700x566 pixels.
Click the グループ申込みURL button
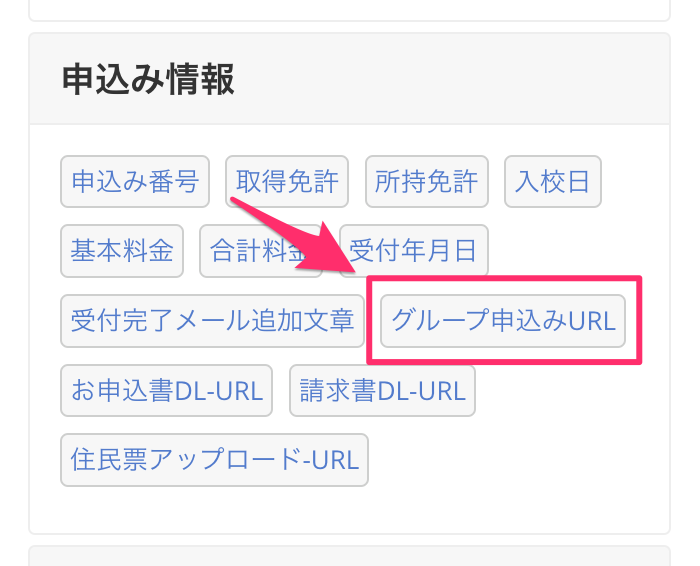(x=503, y=321)
